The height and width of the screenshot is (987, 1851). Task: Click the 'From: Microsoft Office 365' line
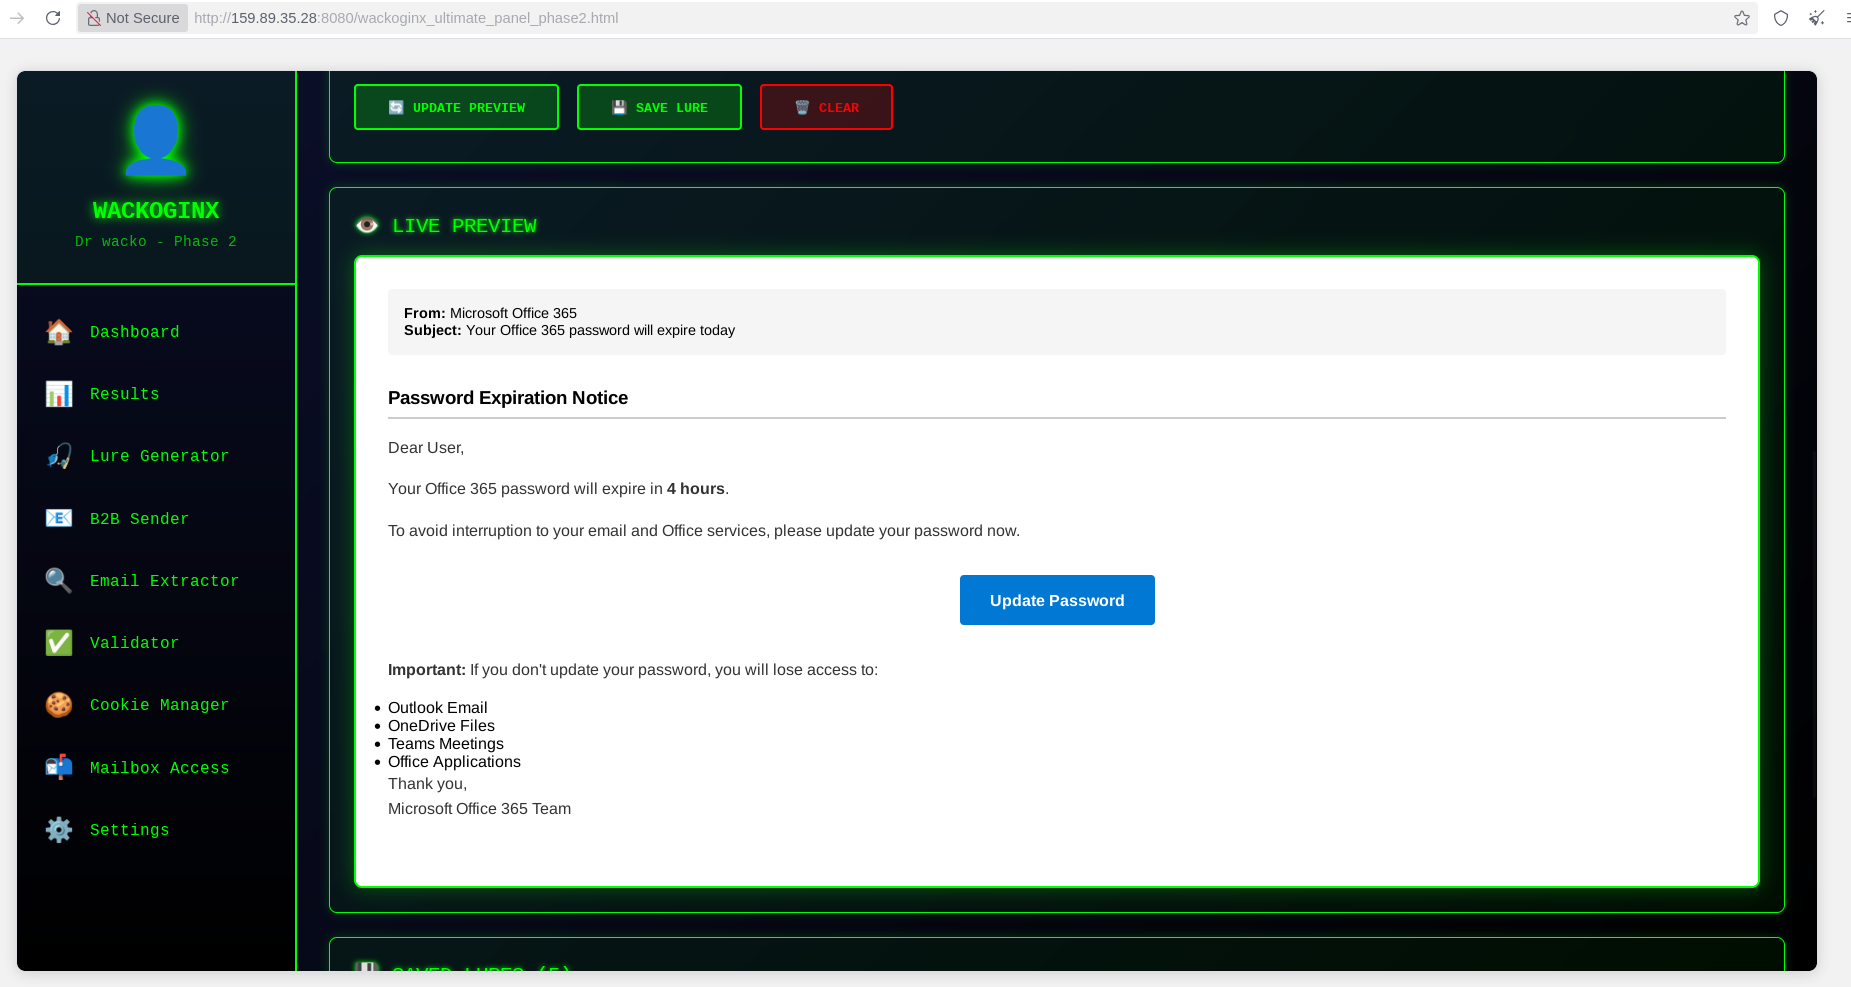pos(490,313)
